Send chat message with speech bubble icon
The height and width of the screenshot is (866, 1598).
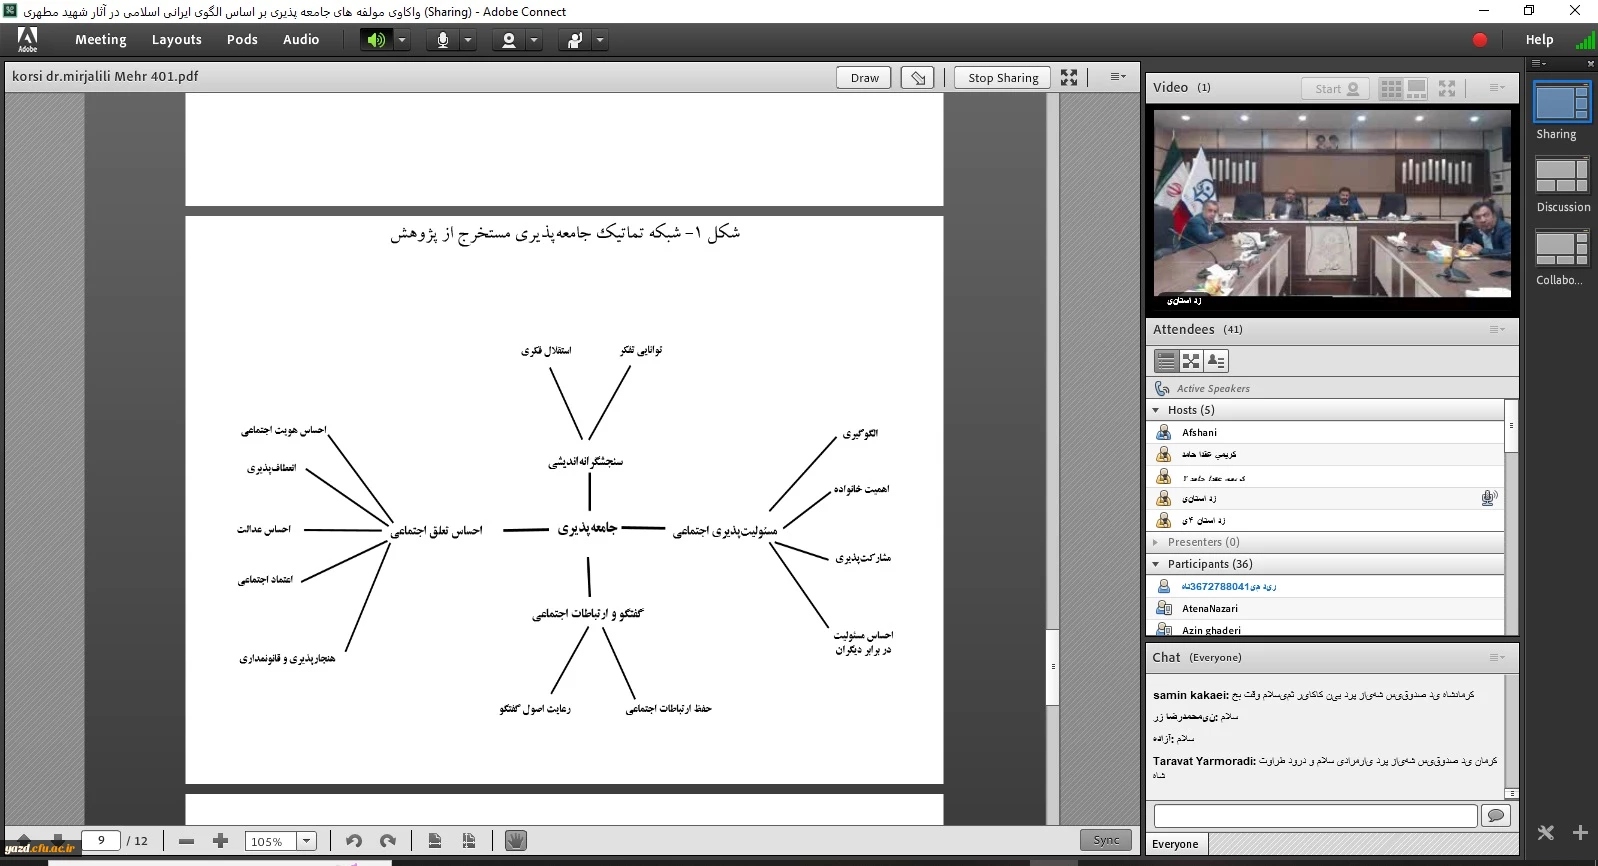(1495, 816)
